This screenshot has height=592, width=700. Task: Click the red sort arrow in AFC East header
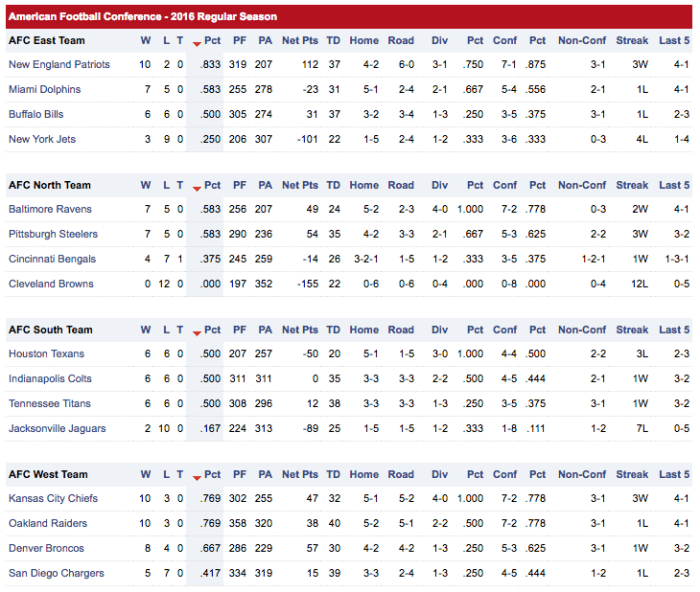pos(197,42)
